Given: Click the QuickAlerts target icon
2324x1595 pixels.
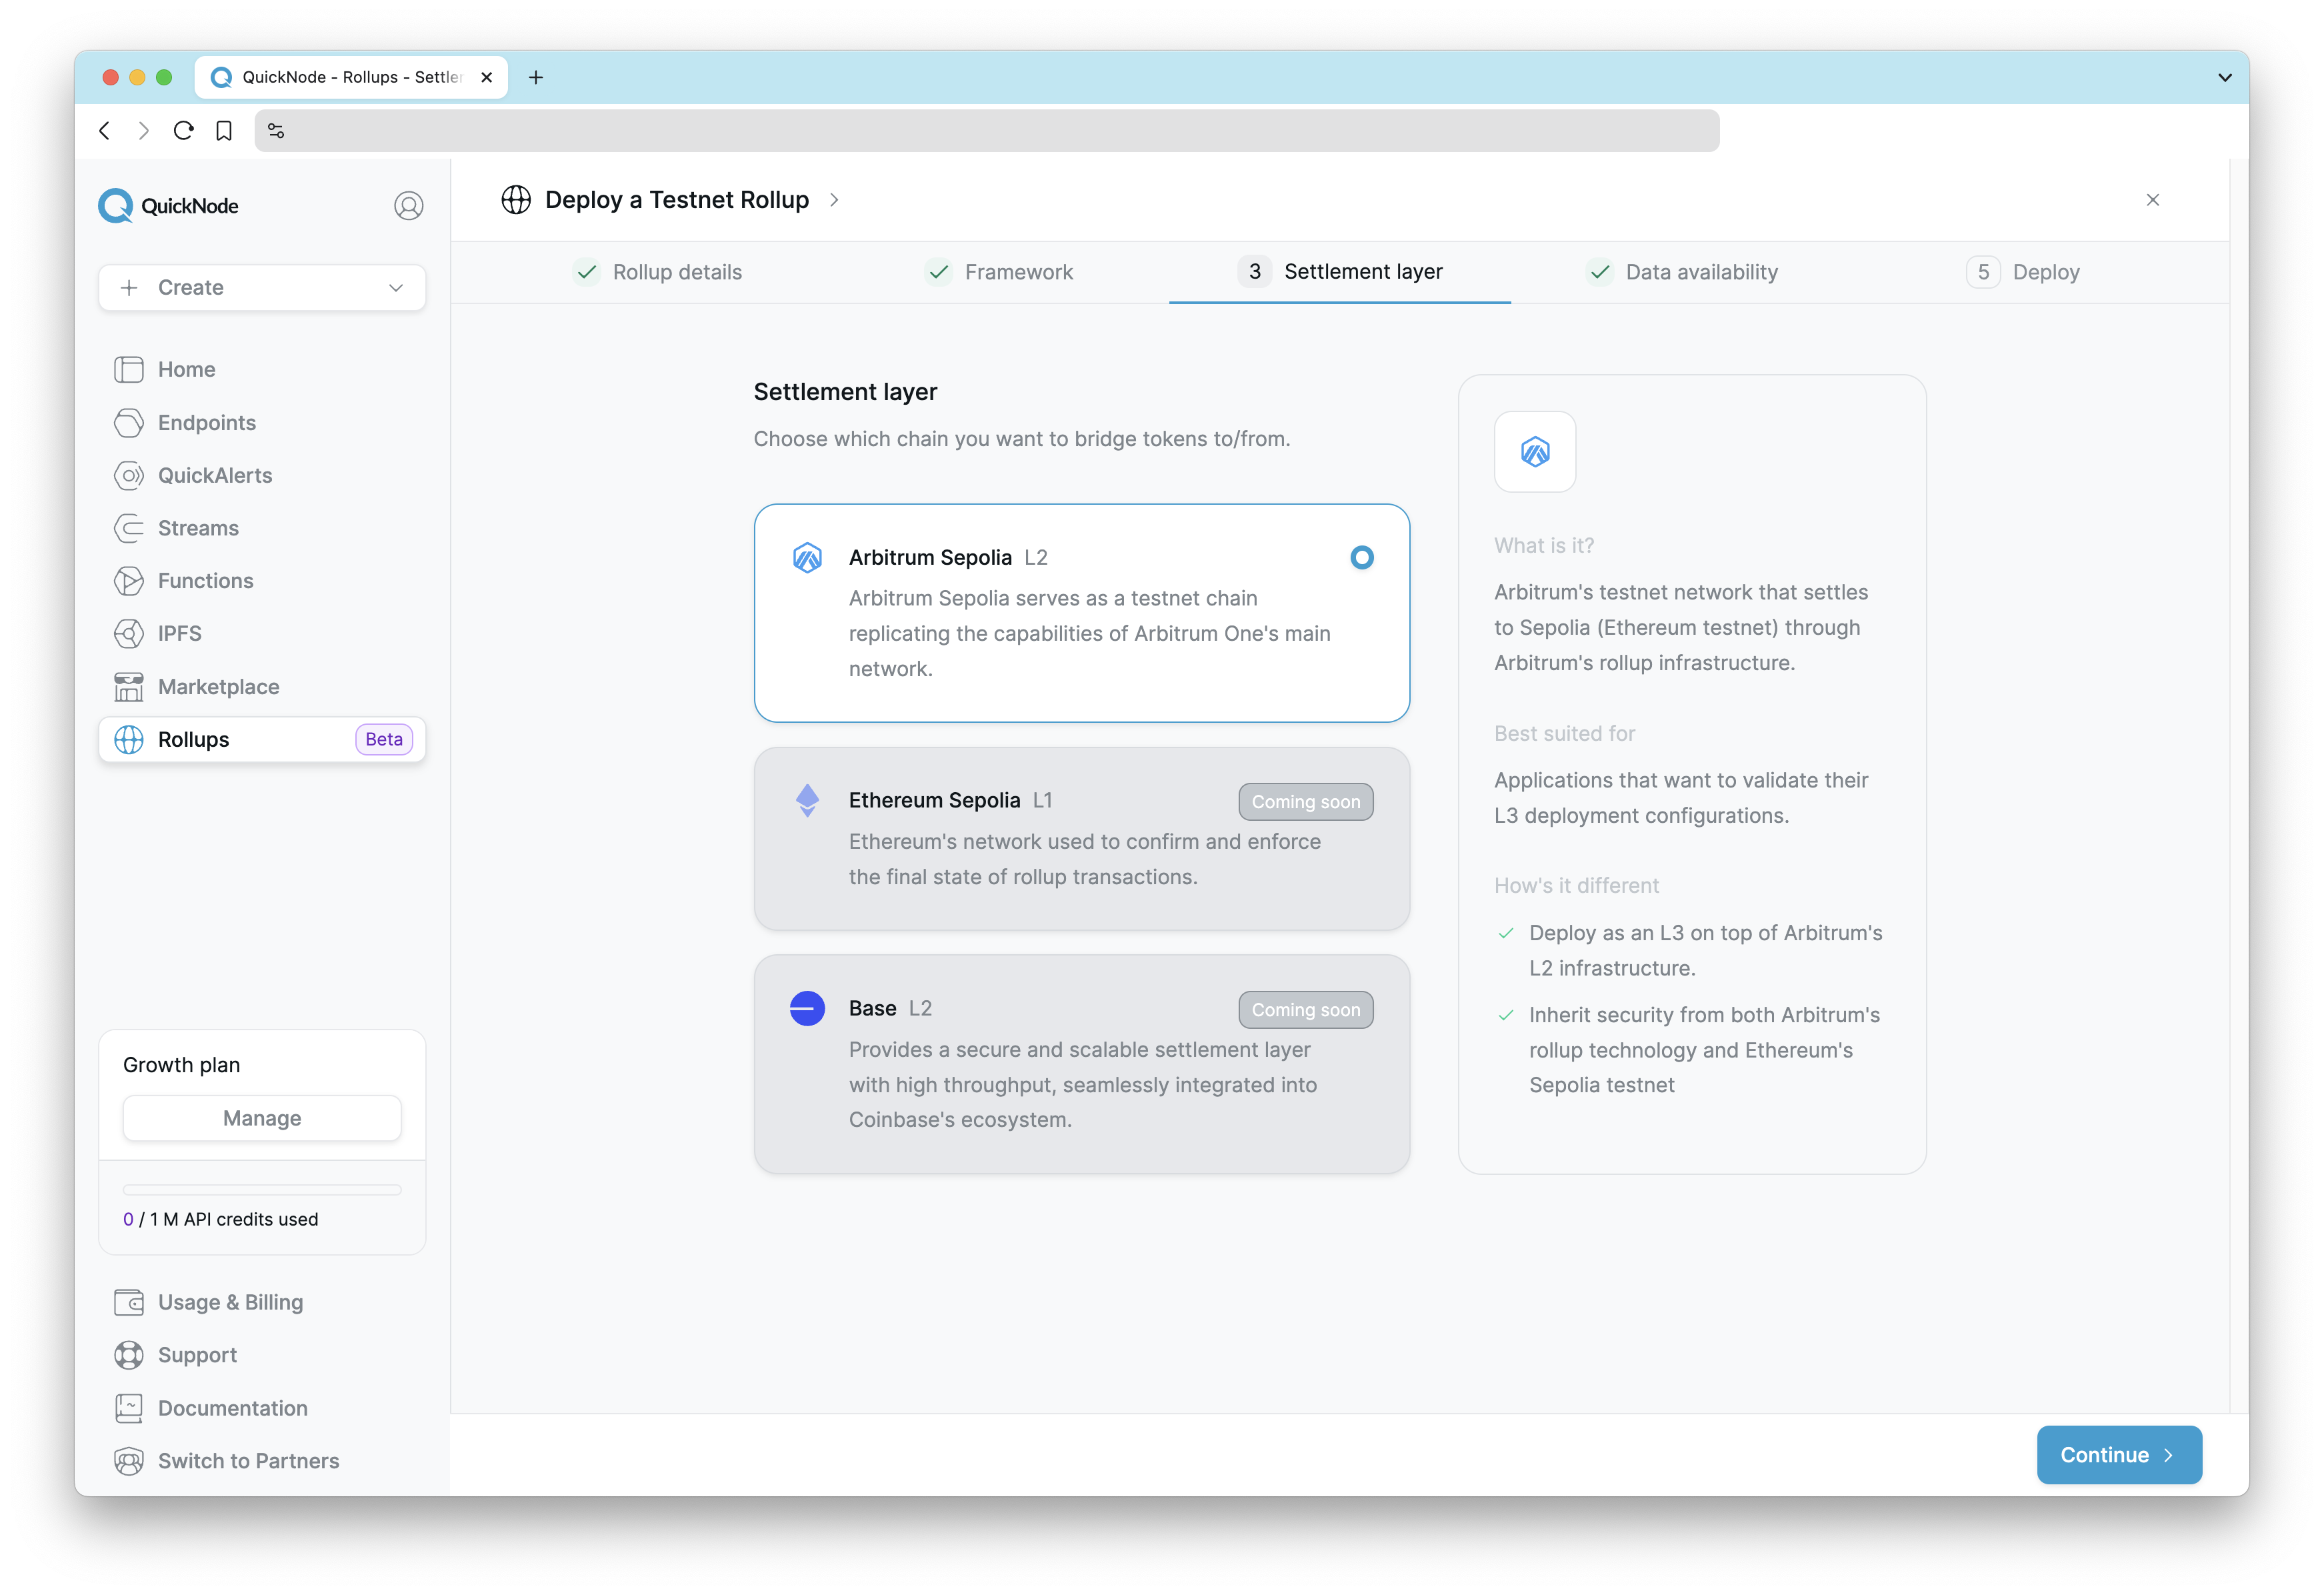Looking at the screenshot, I should coord(129,475).
